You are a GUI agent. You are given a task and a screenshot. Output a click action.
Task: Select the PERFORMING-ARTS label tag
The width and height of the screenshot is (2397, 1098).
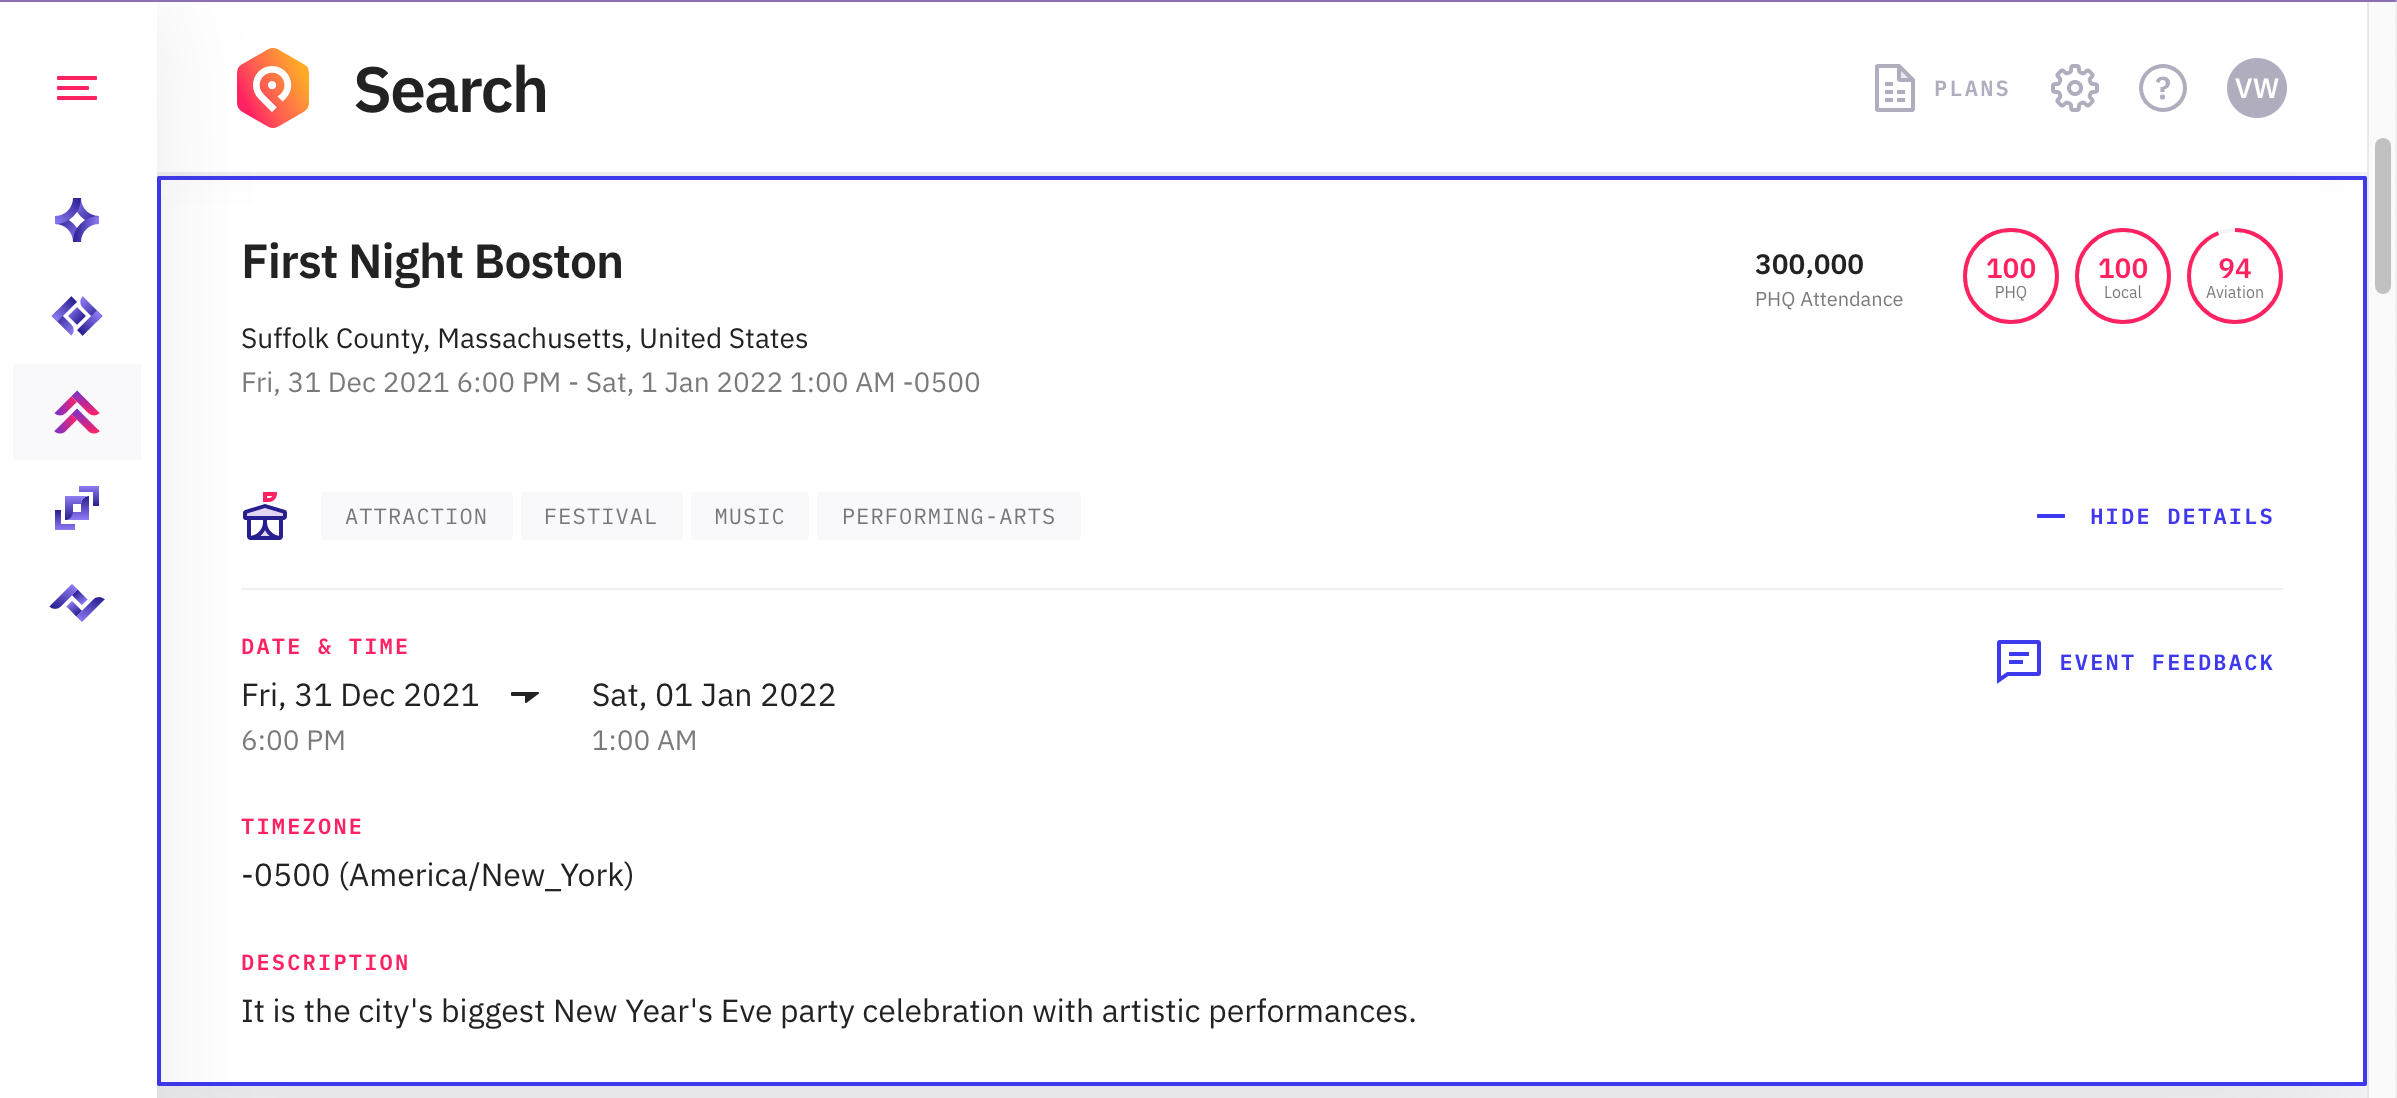(948, 517)
